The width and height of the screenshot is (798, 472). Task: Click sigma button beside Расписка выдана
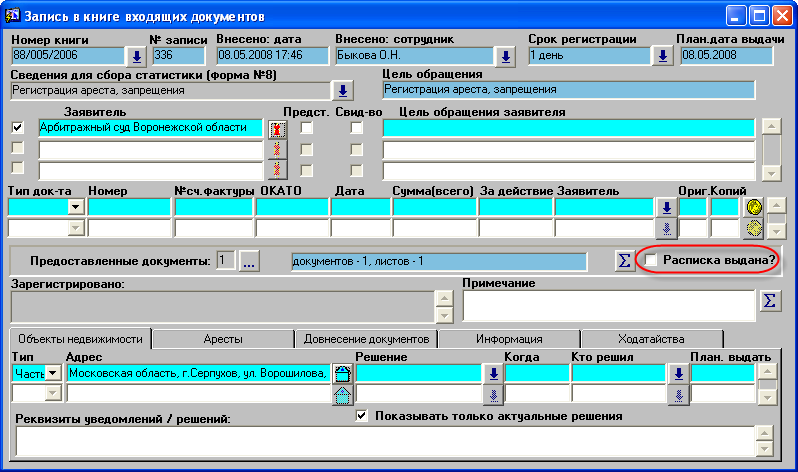(624, 261)
